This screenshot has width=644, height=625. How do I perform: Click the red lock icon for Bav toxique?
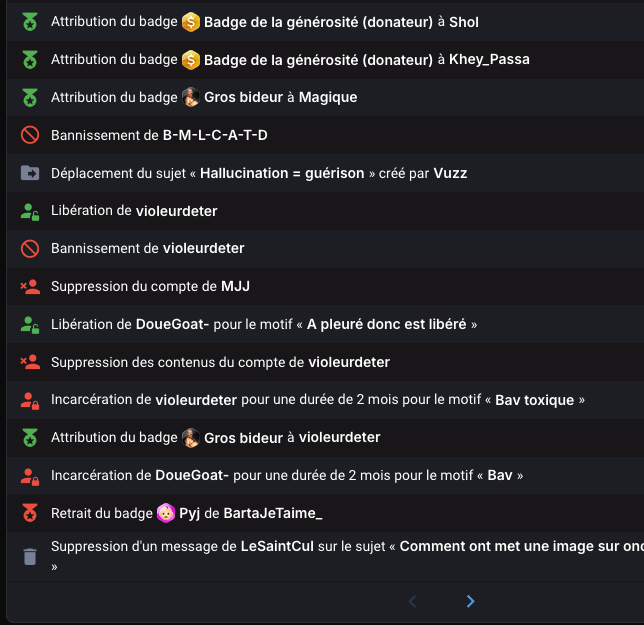(30, 400)
